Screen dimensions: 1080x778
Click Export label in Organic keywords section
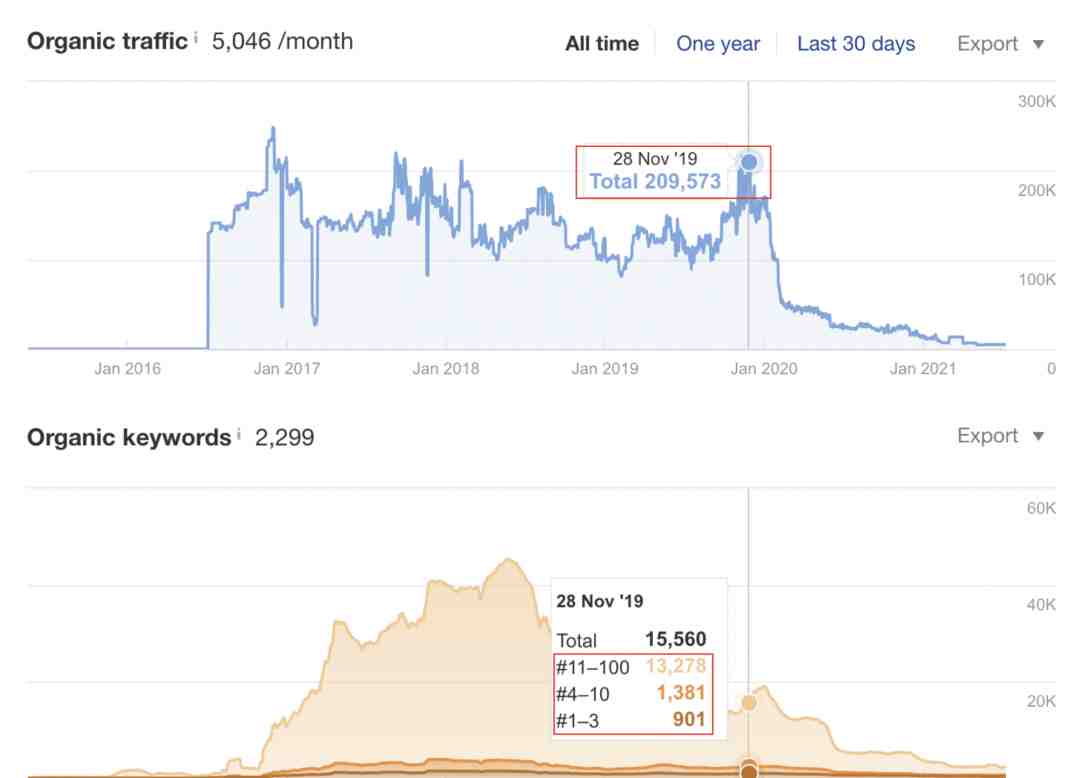point(987,435)
